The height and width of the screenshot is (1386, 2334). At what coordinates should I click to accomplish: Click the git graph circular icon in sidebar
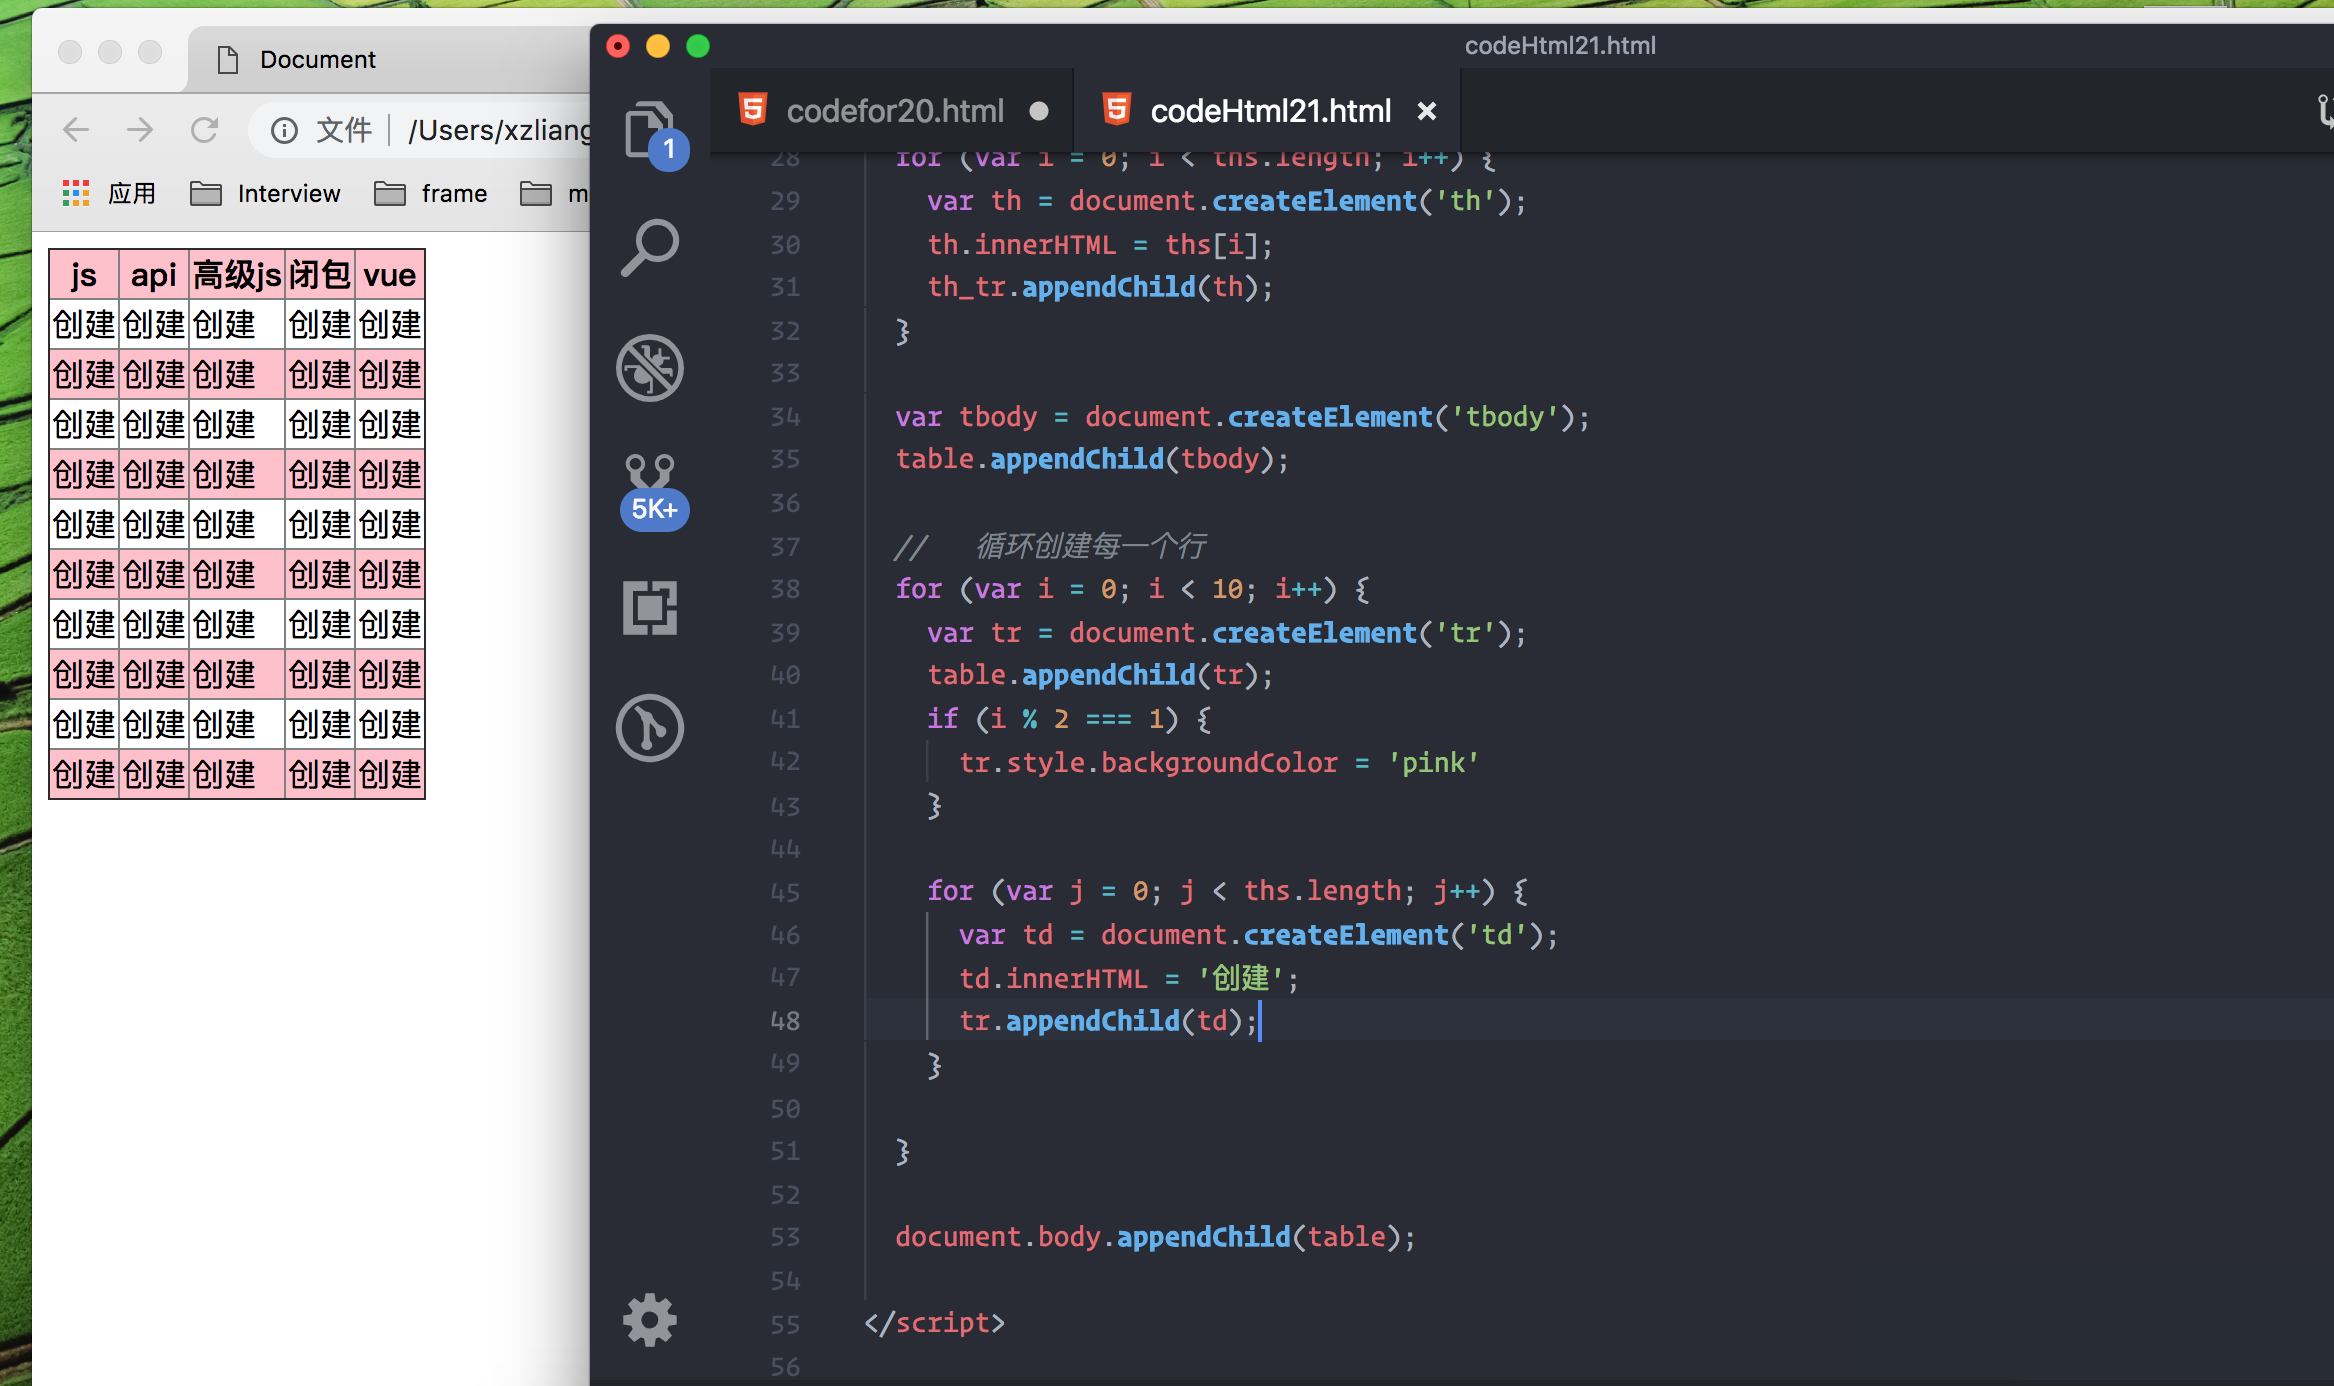point(650,728)
